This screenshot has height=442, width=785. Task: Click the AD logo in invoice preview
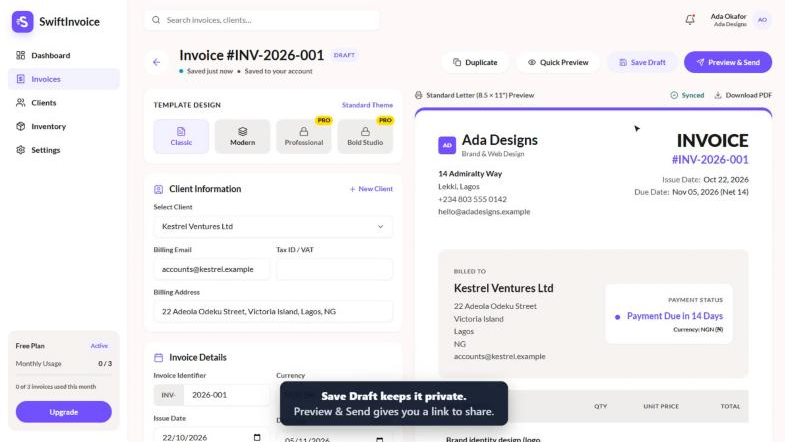pyautogui.click(x=447, y=145)
